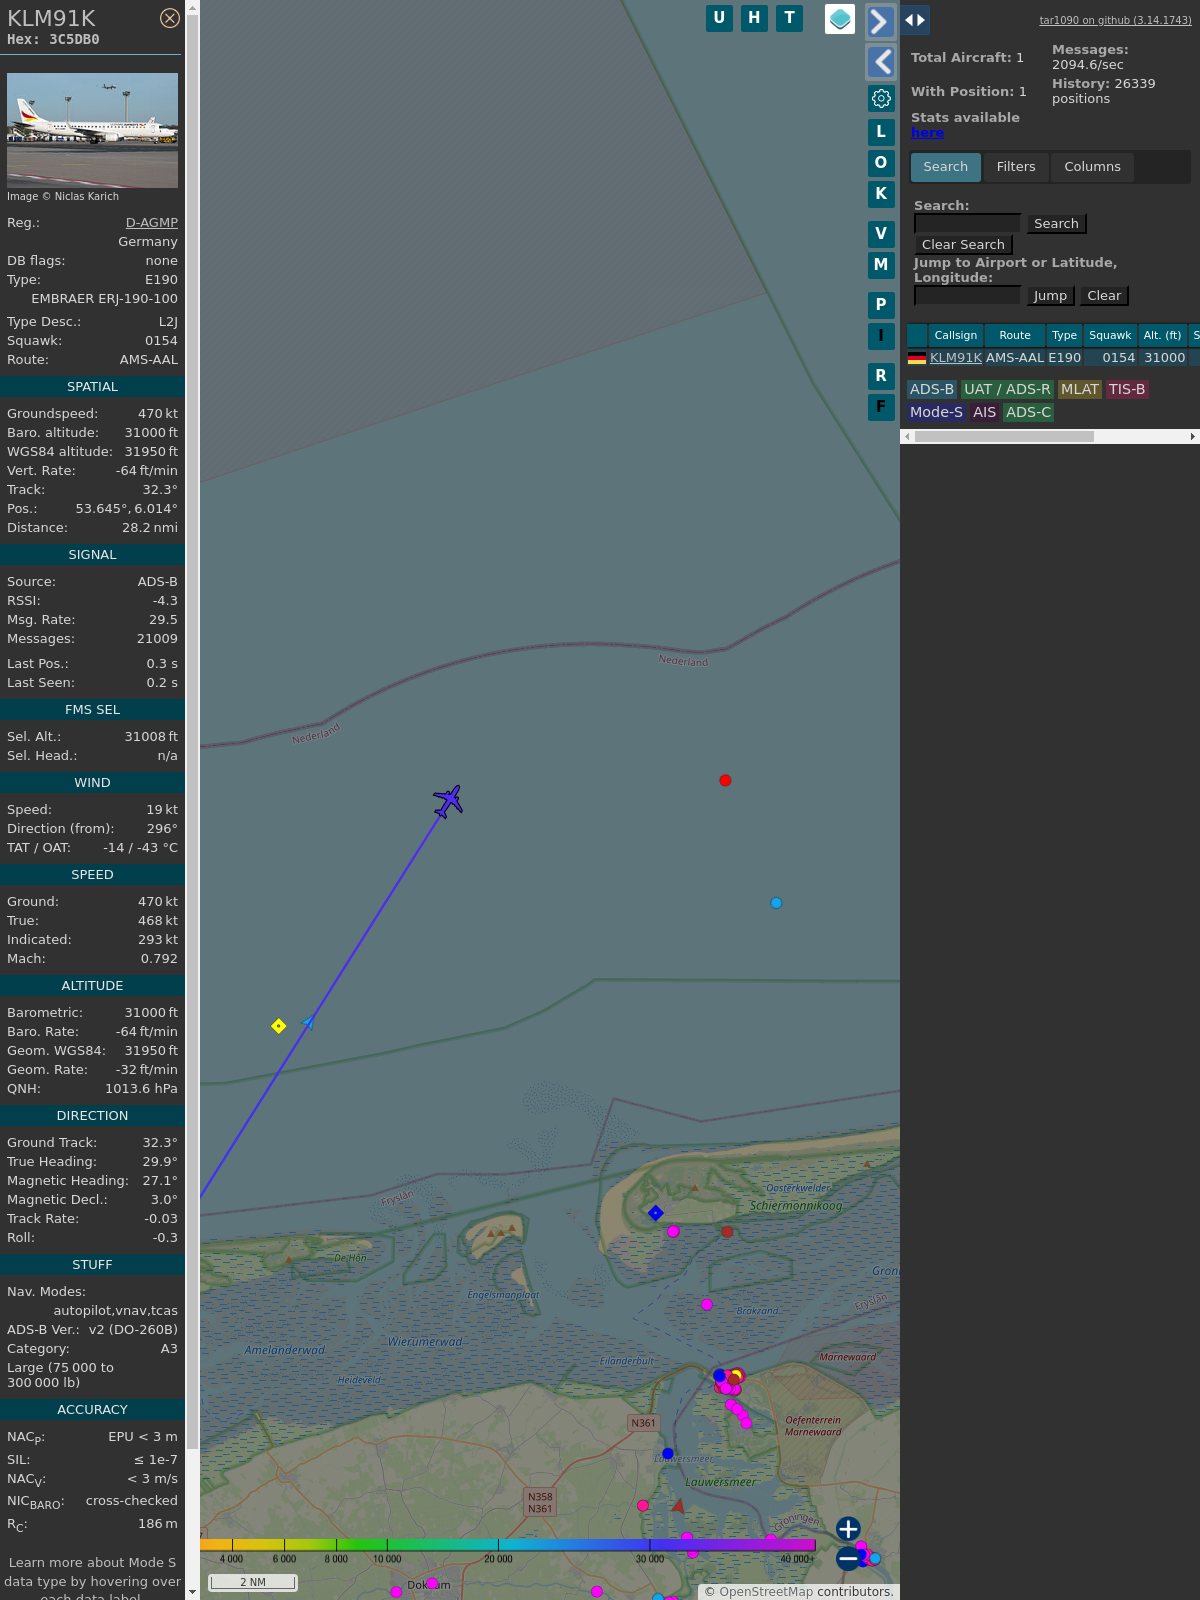Toggle the M button on map
Screen dimensions: 1200x1600
(x=881, y=264)
